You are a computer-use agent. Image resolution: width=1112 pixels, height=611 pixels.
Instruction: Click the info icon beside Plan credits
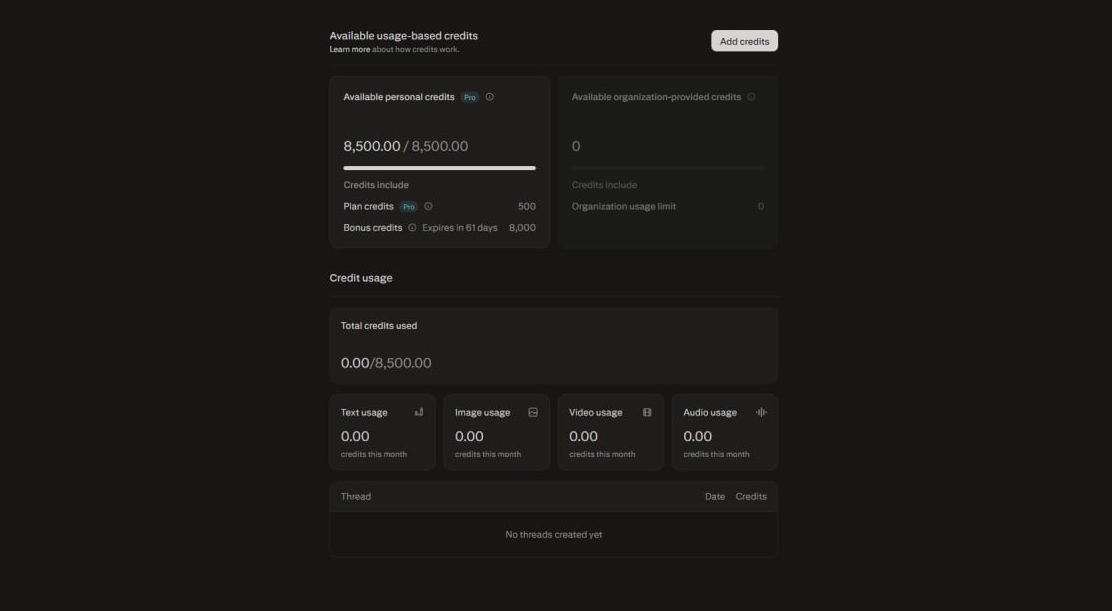(x=428, y=206)
